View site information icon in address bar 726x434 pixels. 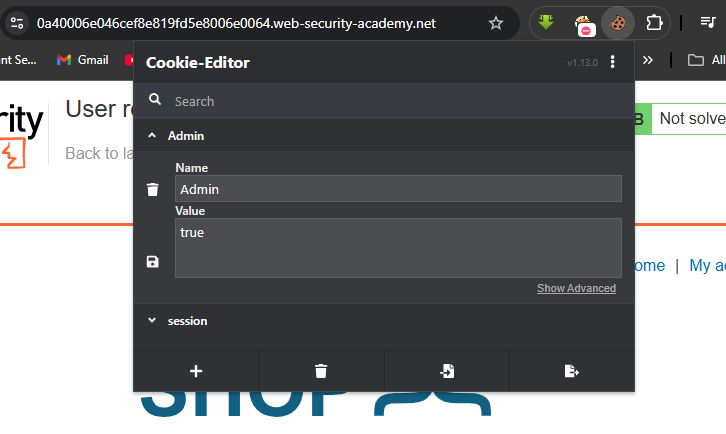(x=17, y=23)
